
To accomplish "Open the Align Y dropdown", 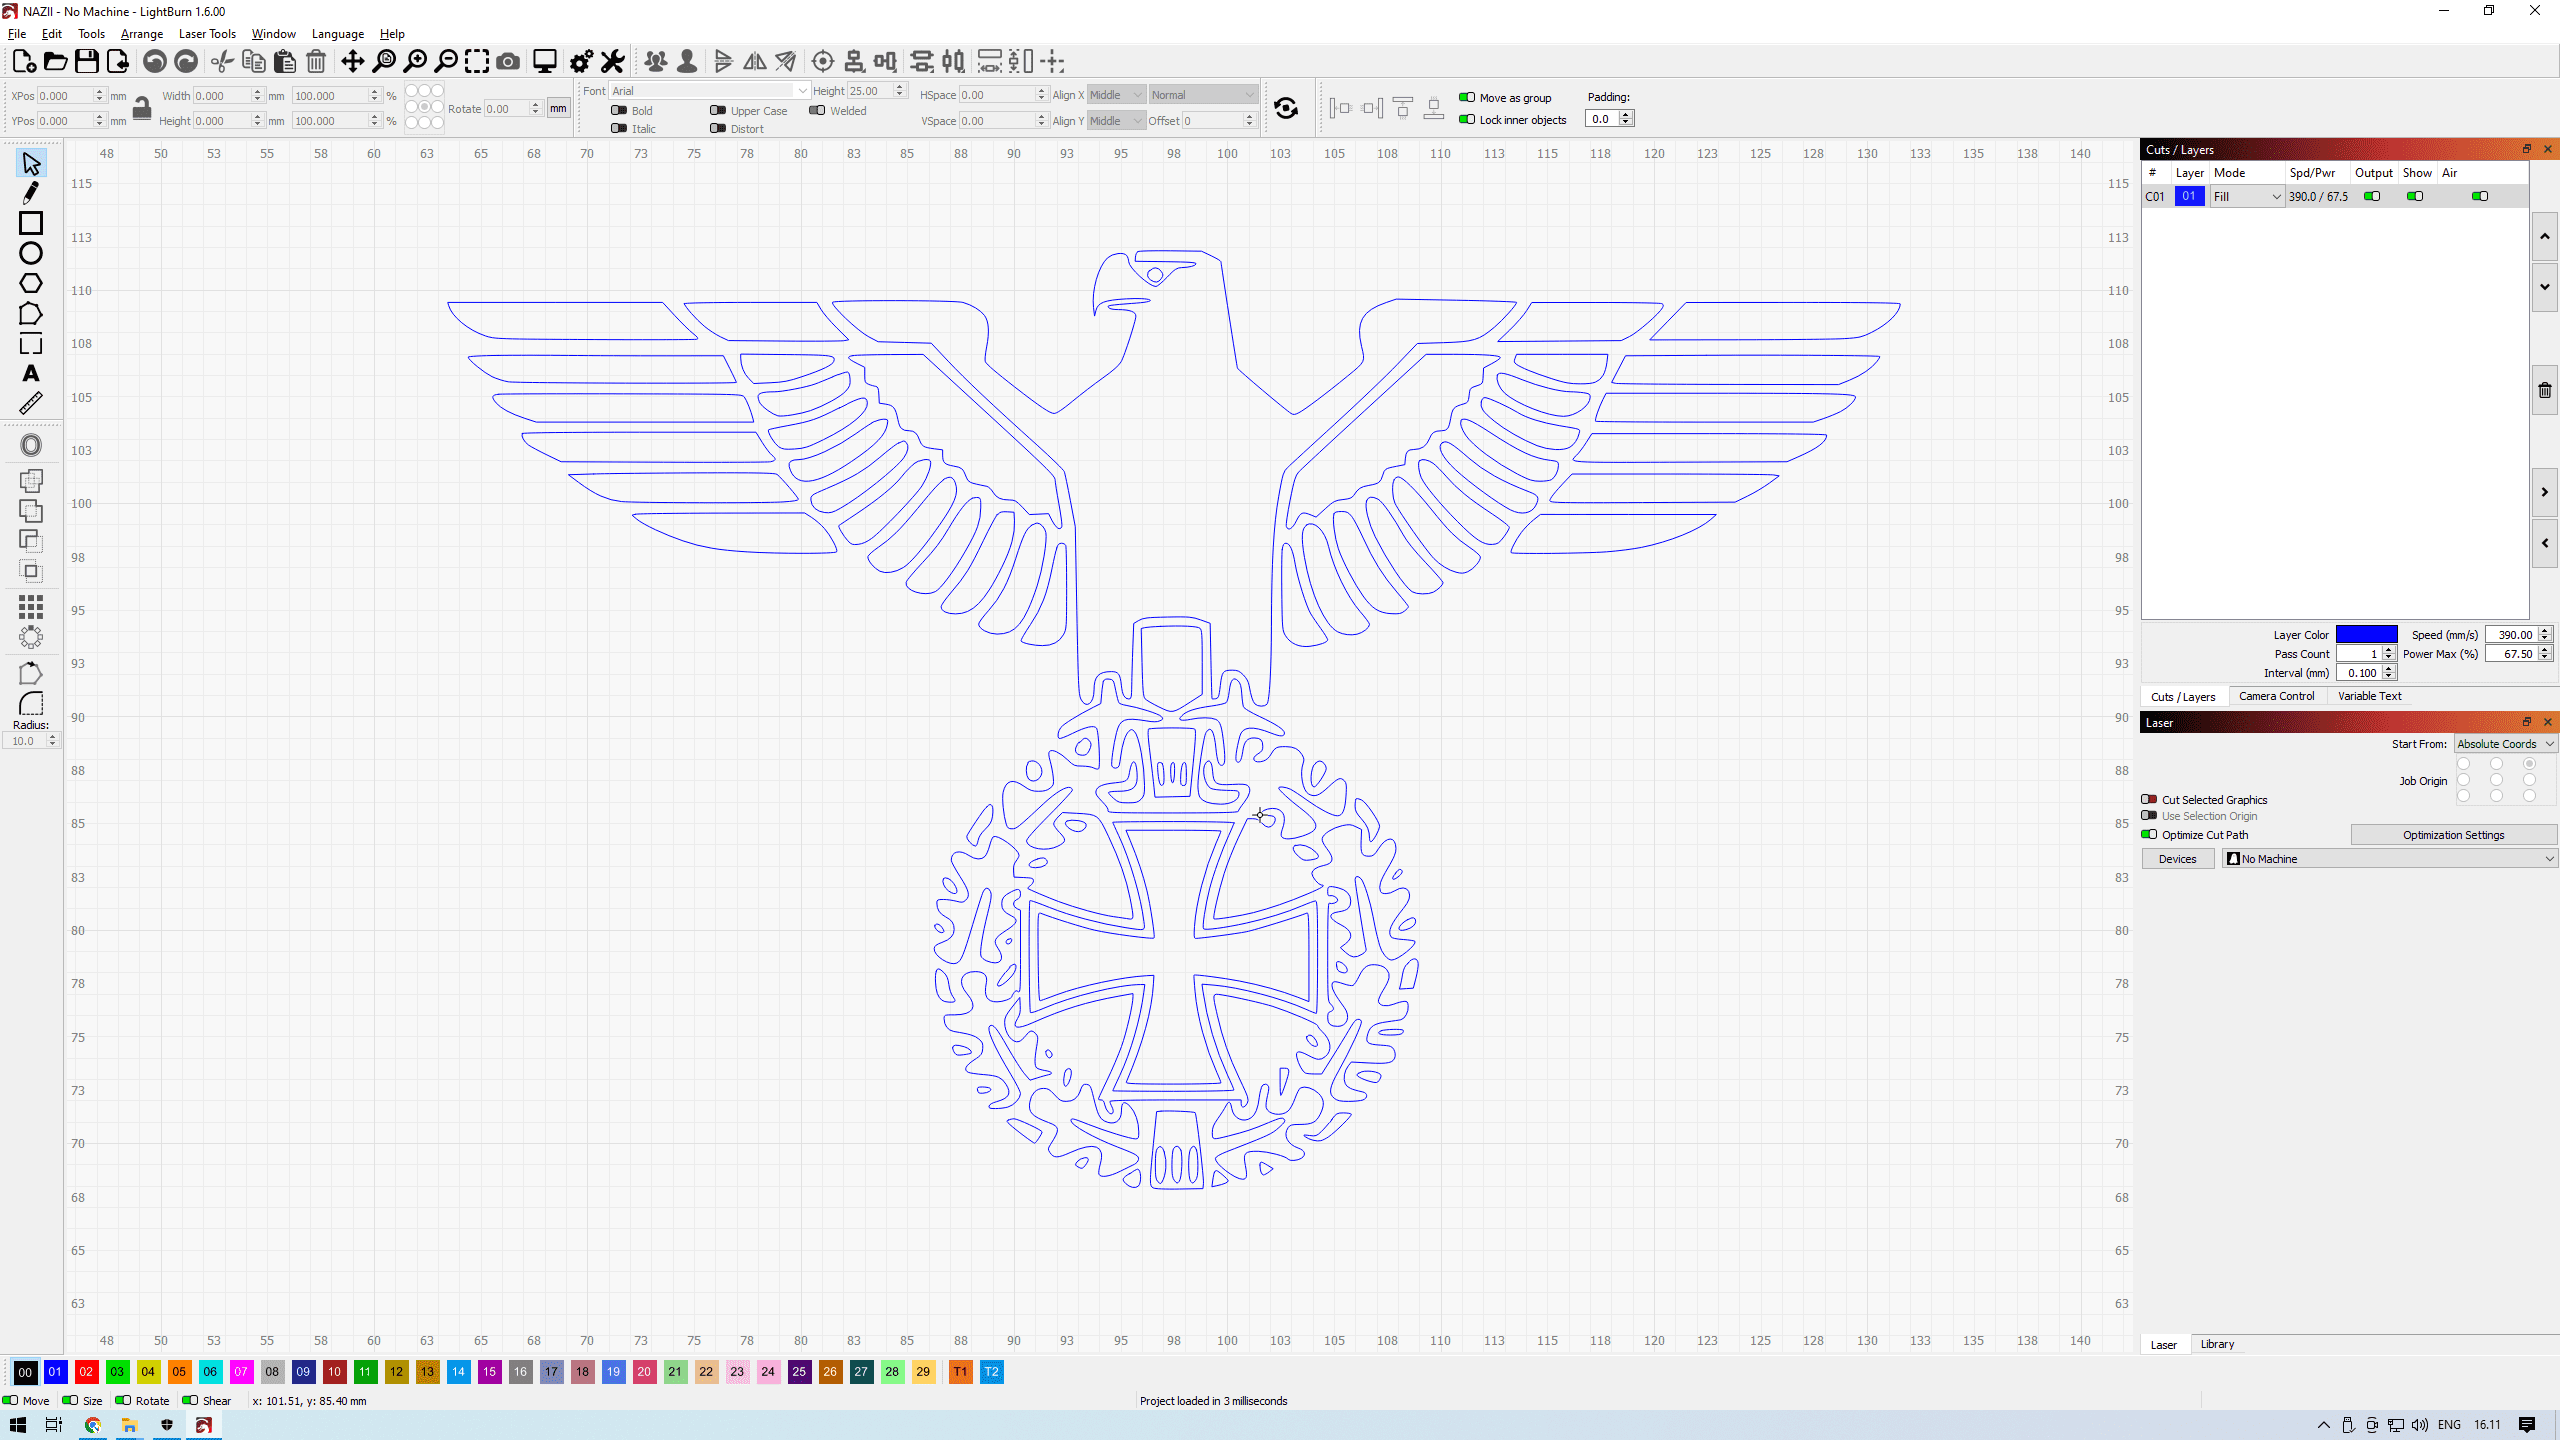I will [x=1115, y=121].
